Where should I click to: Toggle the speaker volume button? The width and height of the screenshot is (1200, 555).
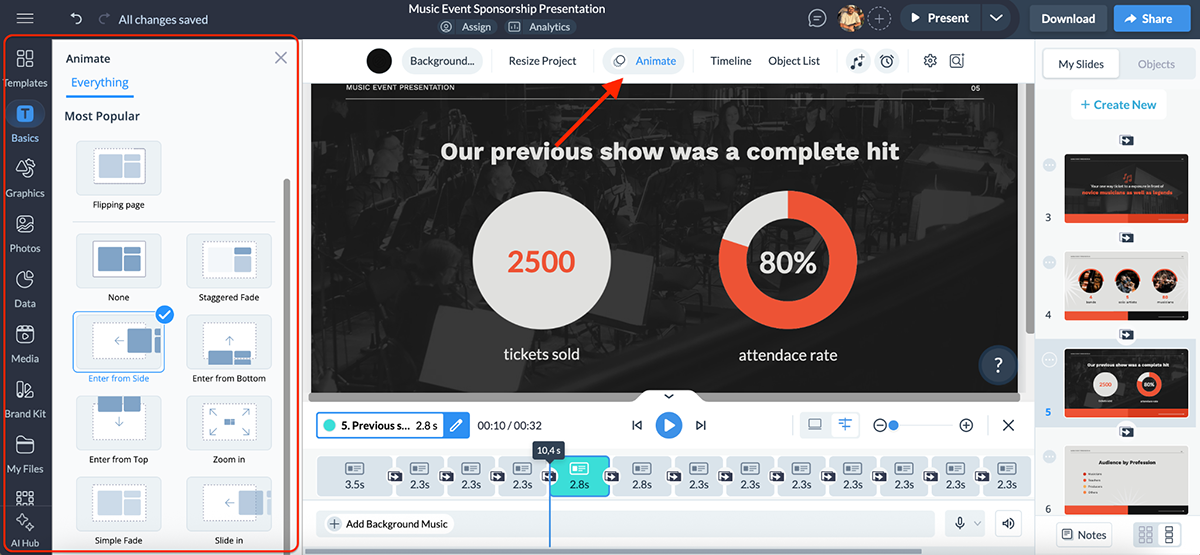[x=1008, y=524]
